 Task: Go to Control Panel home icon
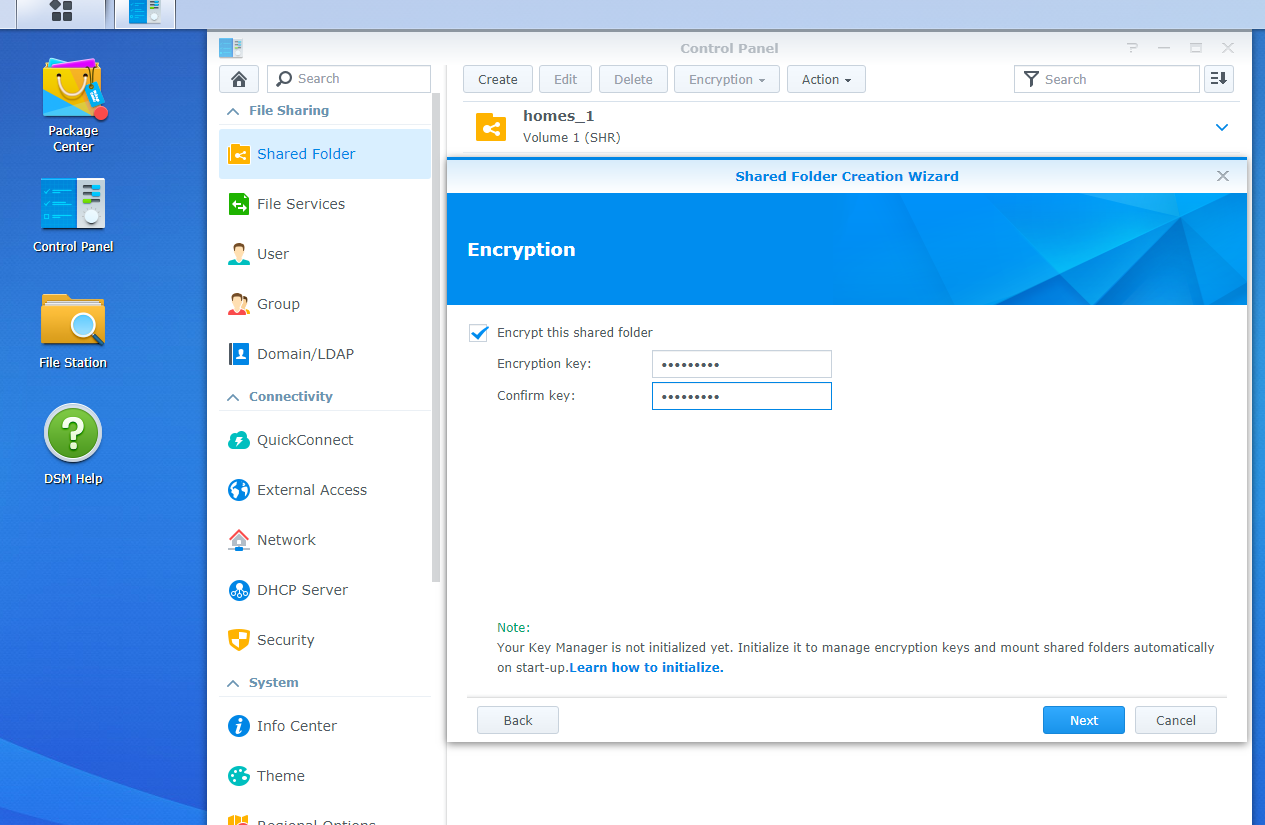point(239,79)
